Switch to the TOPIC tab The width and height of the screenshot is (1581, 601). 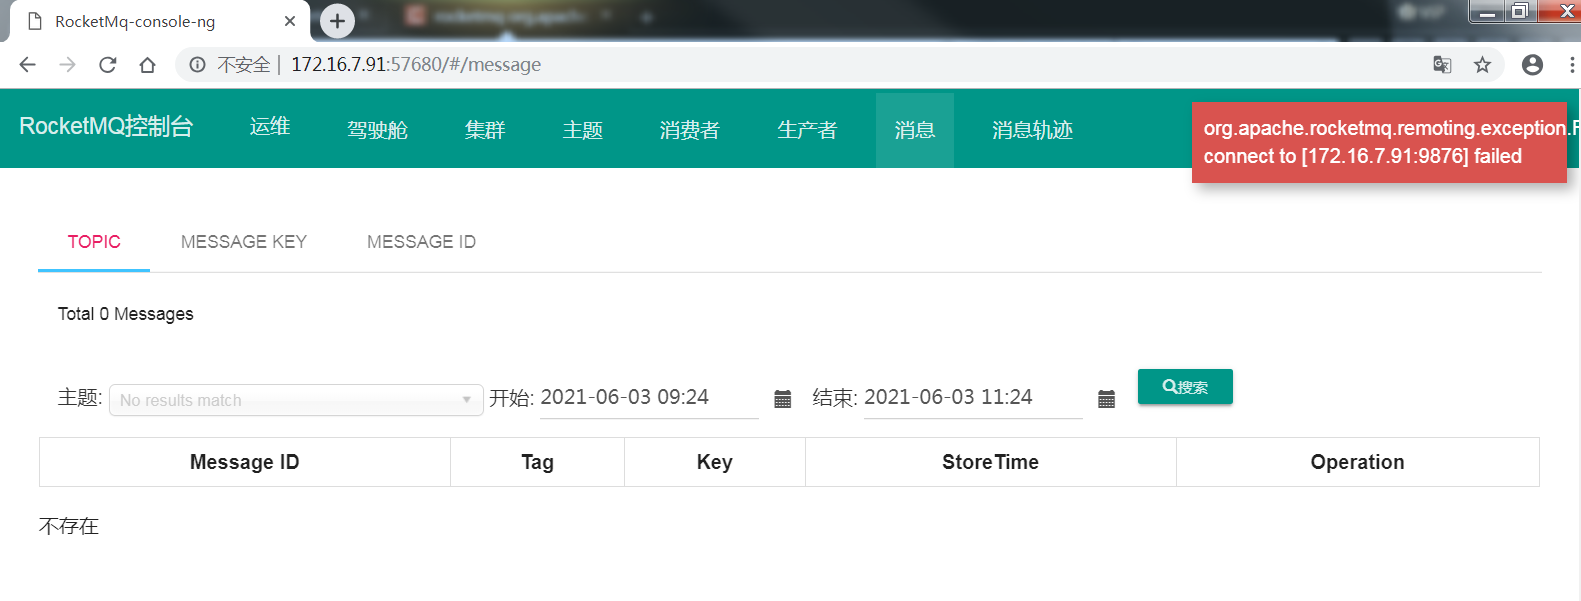click(x=94, y=242)
